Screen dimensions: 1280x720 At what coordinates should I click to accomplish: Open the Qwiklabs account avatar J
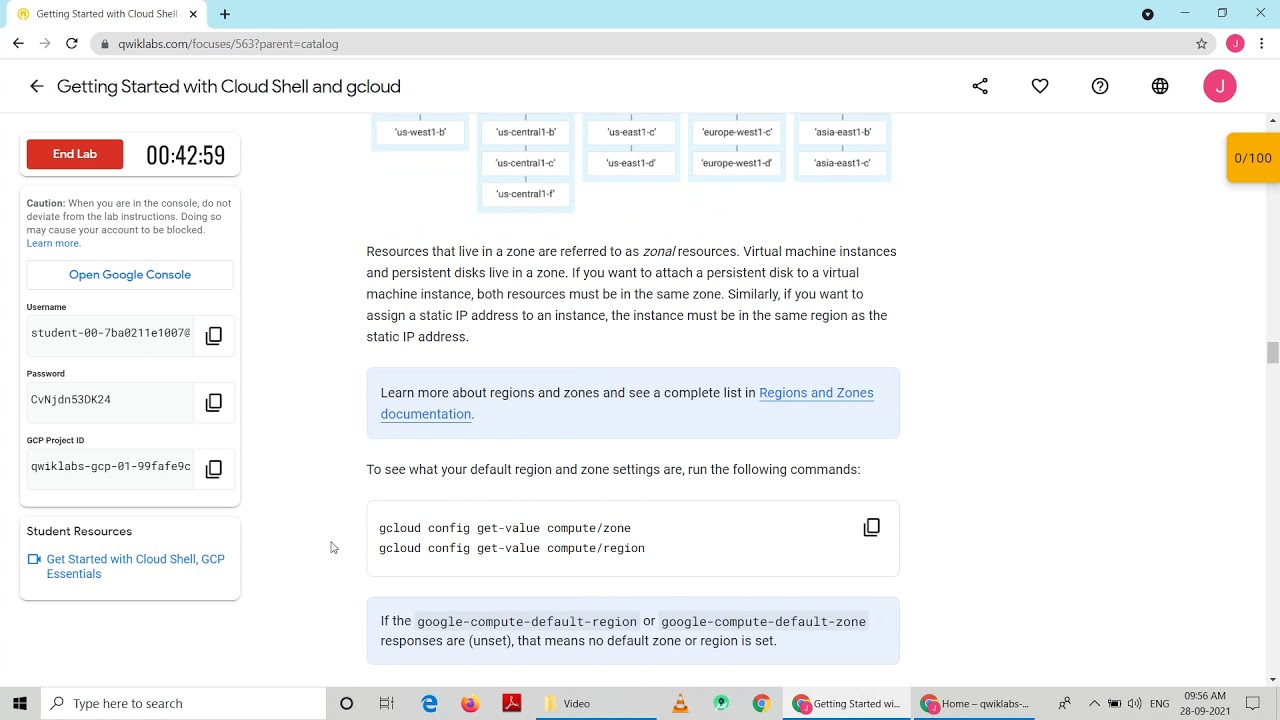tap(1220, 86)
